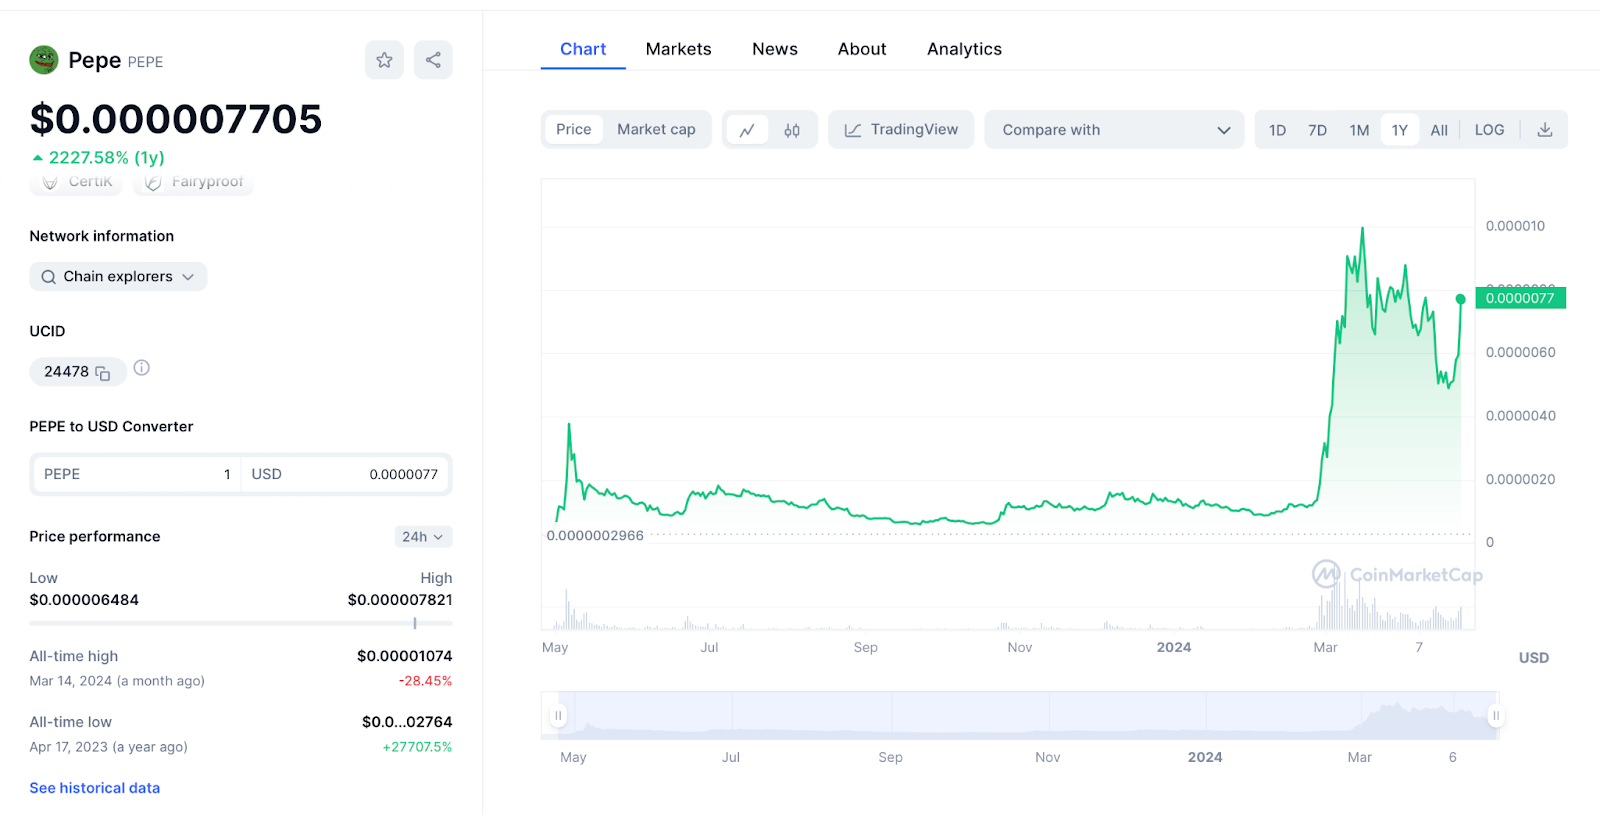This screenshot has height=816, width=1600.
Task: Copy the UCID 24478 value
Action: [103, 373]
